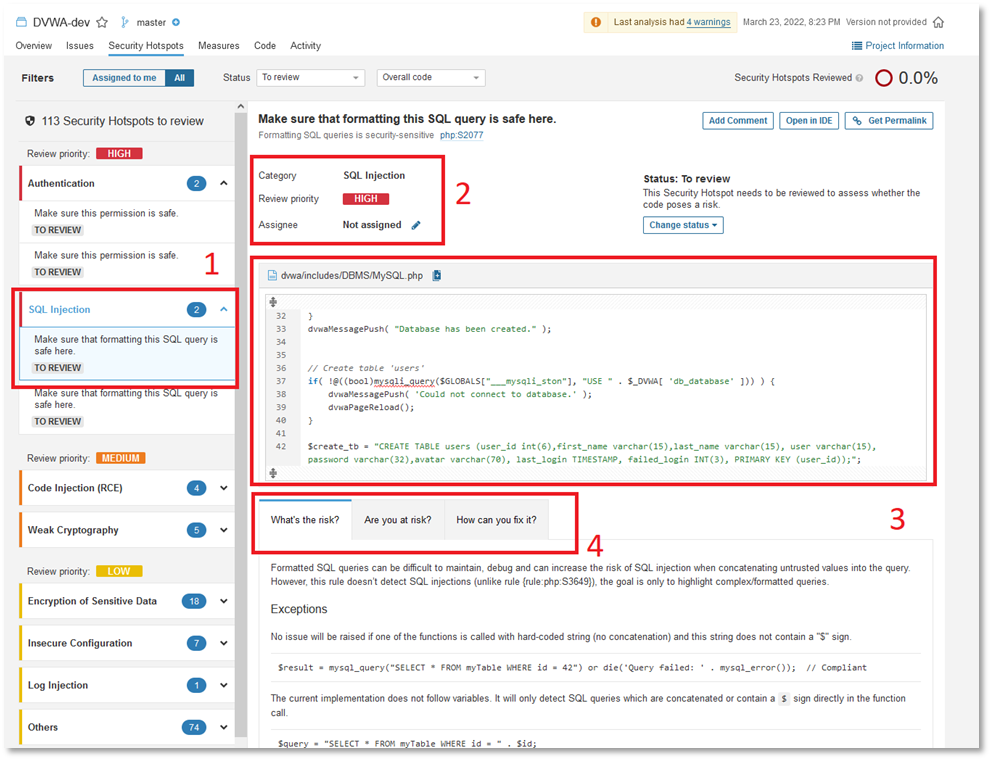Select the 'How can you fix it?' tab
Screen dimensions: 992x761
coord(496,520)
